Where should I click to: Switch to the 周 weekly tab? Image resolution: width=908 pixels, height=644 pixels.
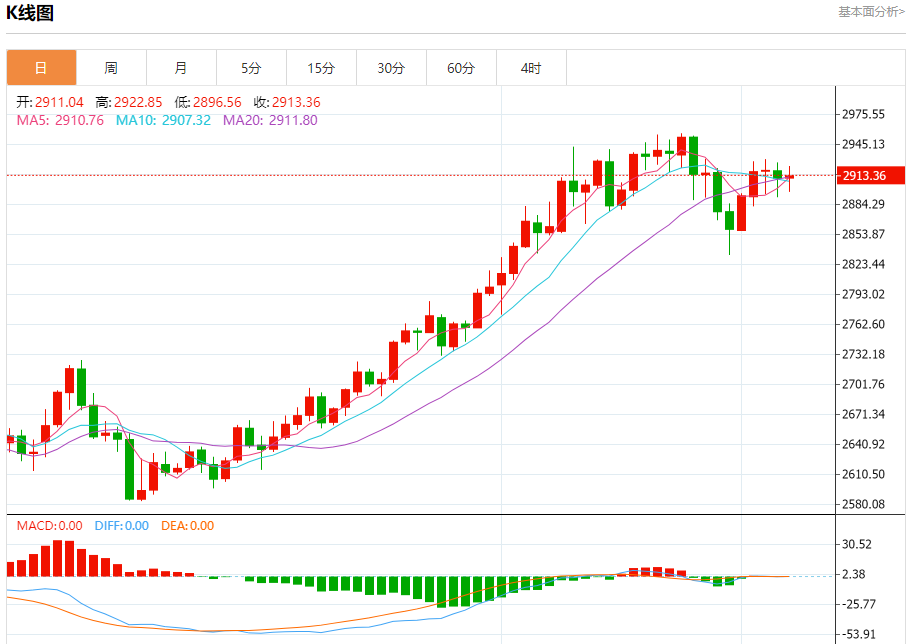[111, 68]
